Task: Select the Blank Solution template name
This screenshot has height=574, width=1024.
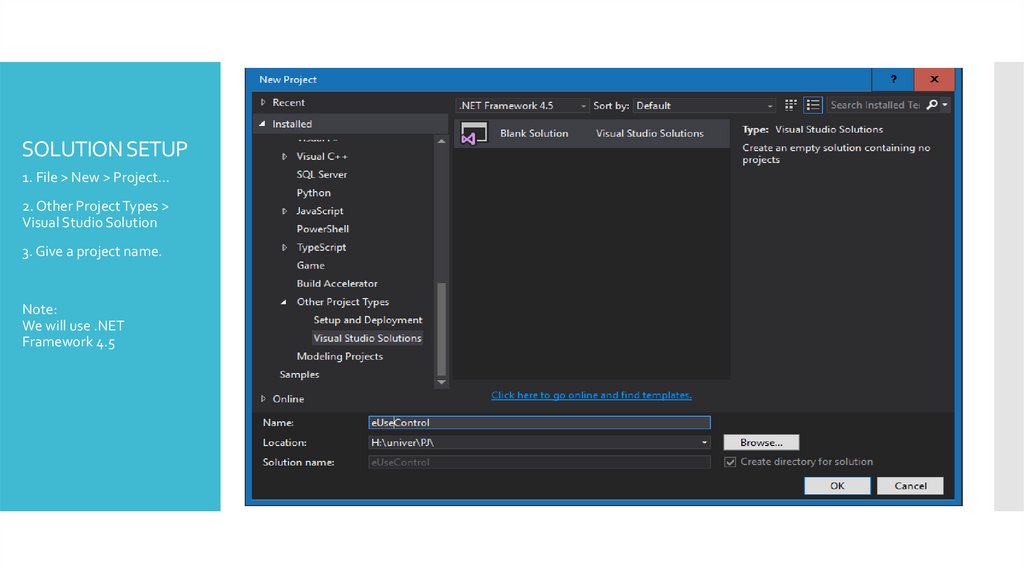Action: coord(534,133)
